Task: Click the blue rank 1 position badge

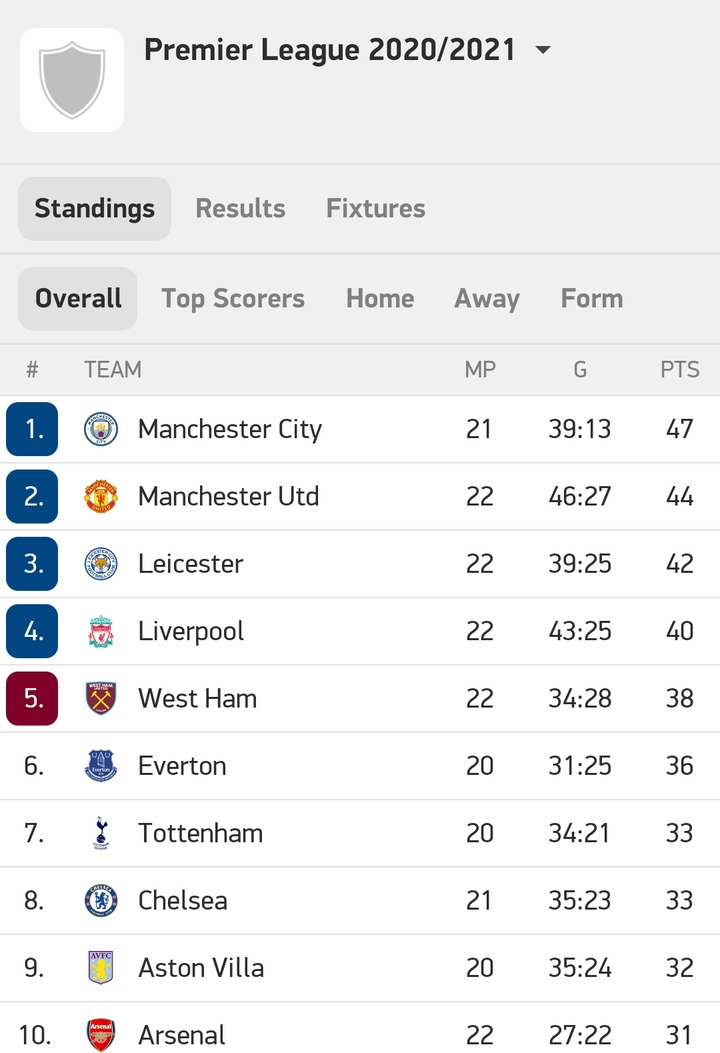Action: click(32, 429)
